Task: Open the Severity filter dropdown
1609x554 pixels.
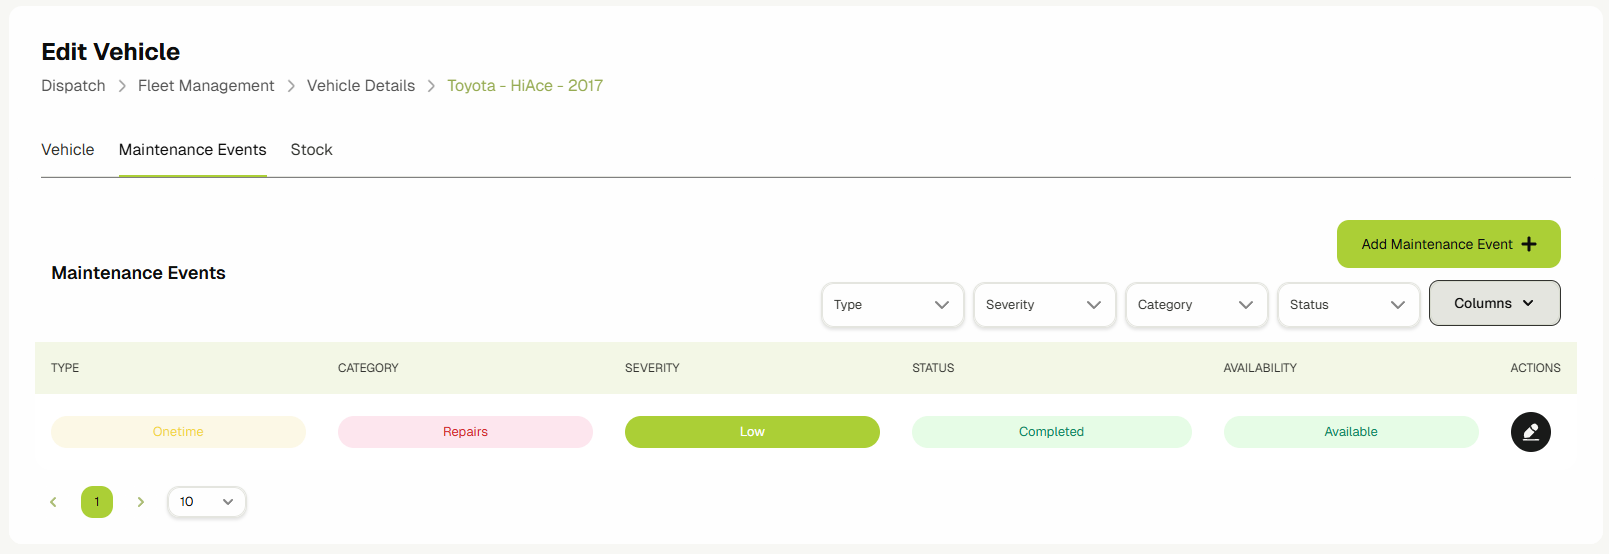Action: point(1044,305)
